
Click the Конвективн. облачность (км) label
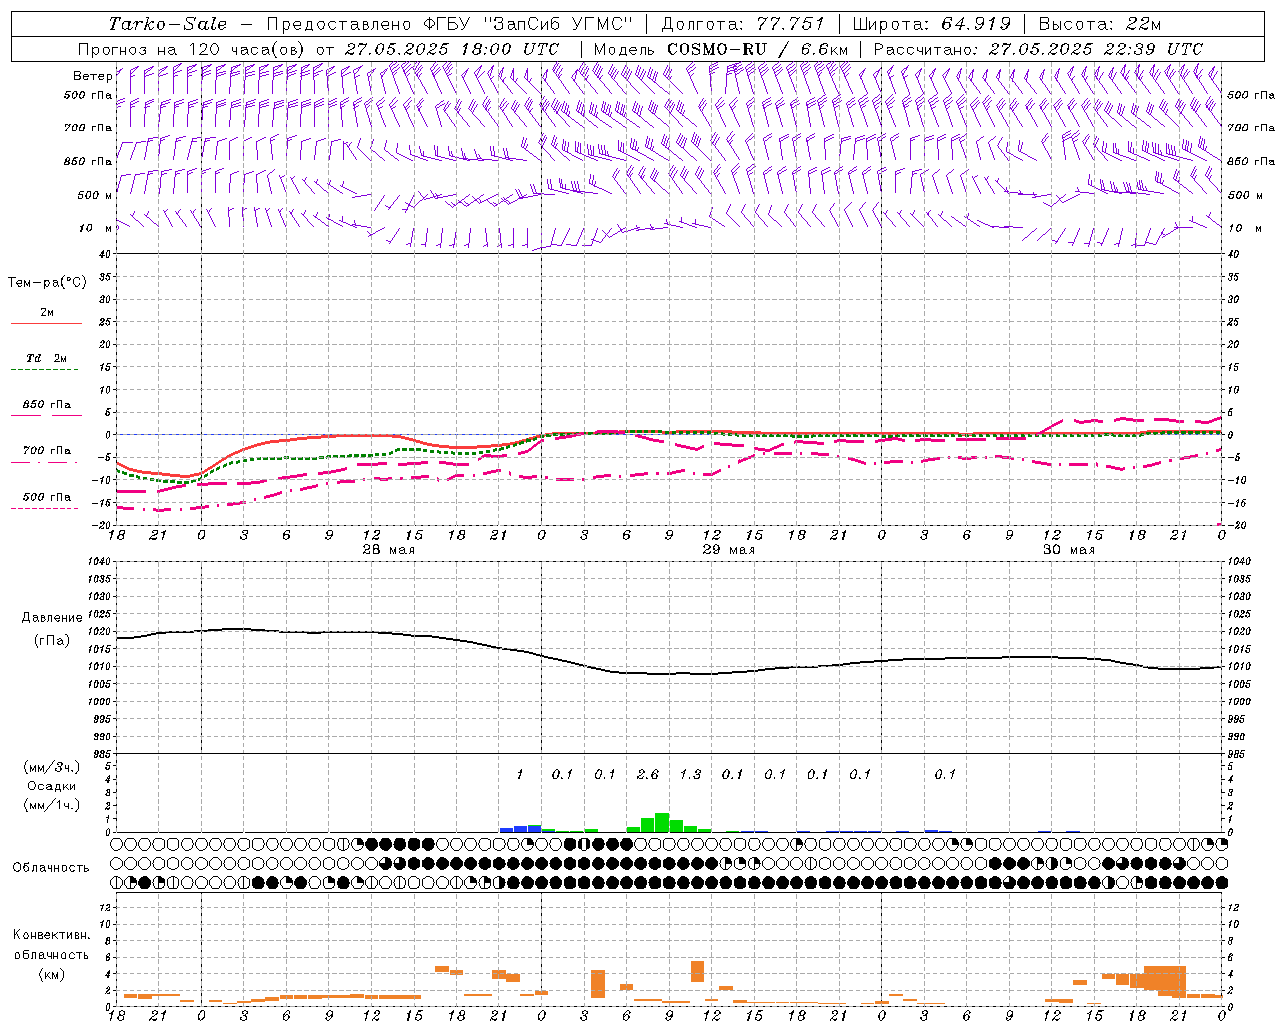click(51, 954)
